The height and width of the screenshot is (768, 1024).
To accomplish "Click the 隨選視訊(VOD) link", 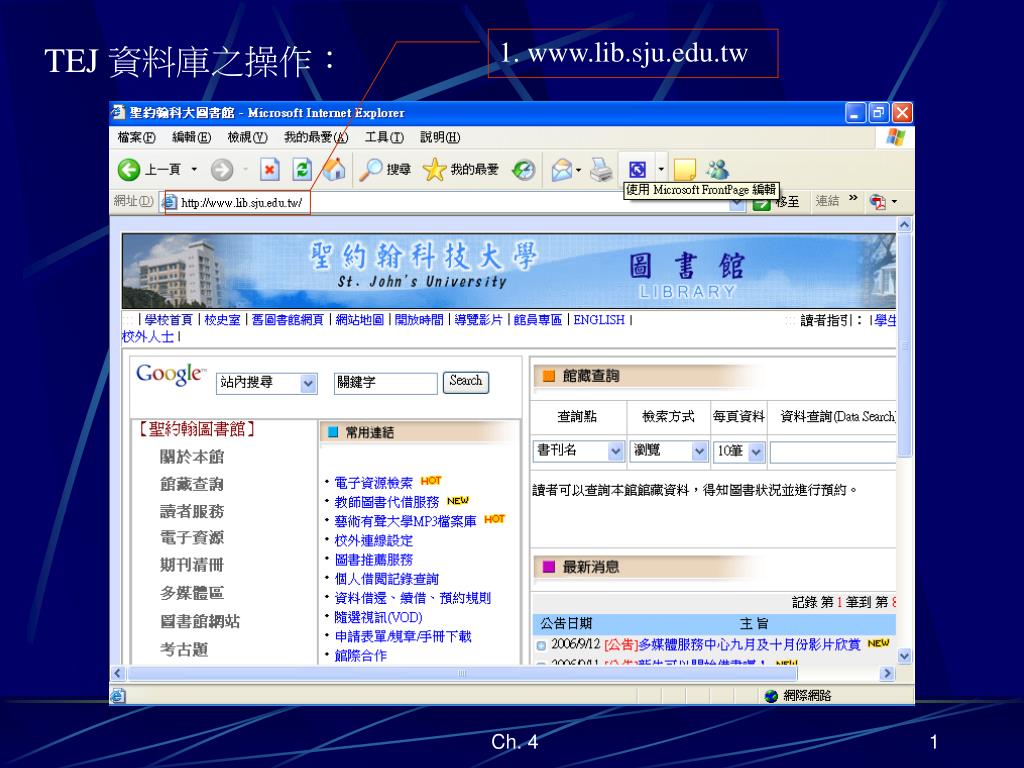I will point(378,617).
